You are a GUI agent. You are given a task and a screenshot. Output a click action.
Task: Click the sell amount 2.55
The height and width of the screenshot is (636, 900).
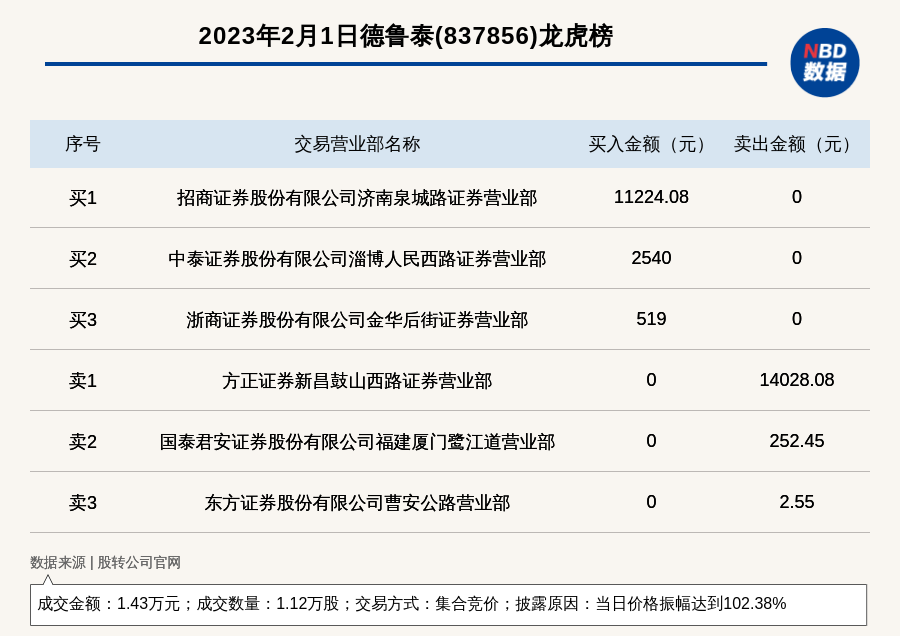pyautogui.click(x=797, y=502)
